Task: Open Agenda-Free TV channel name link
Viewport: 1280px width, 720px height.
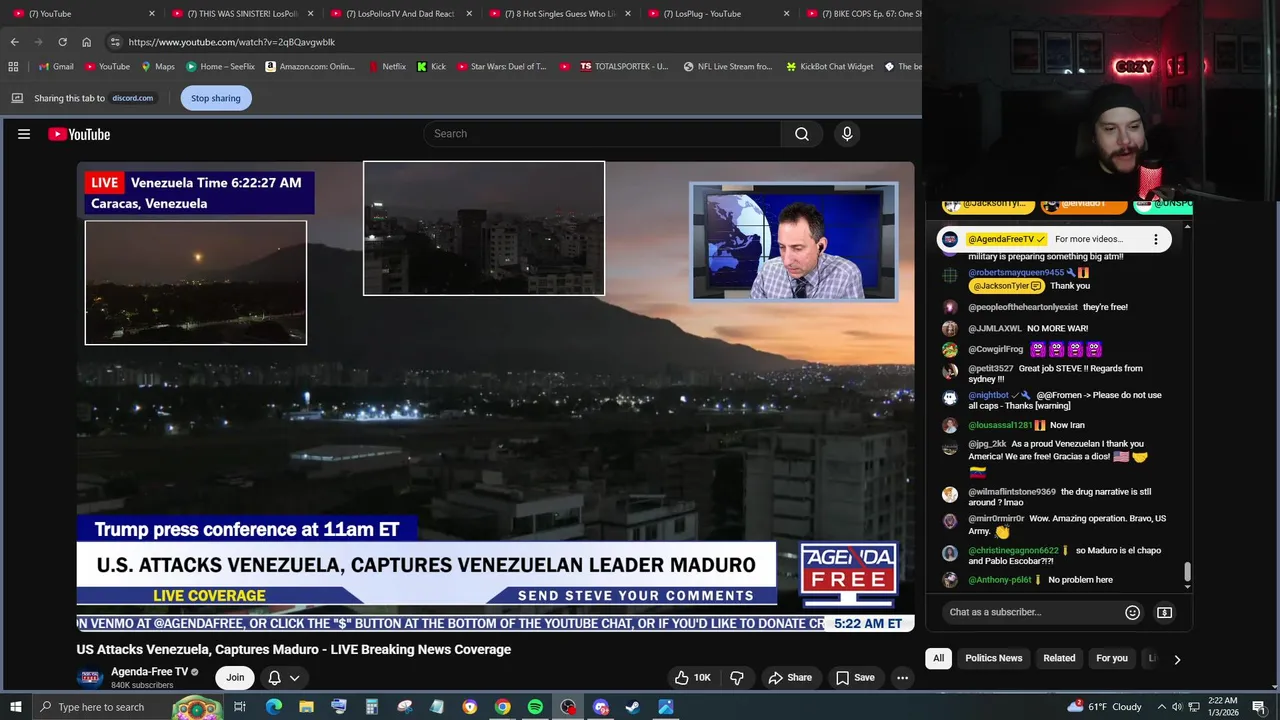Action: (149, 672)
